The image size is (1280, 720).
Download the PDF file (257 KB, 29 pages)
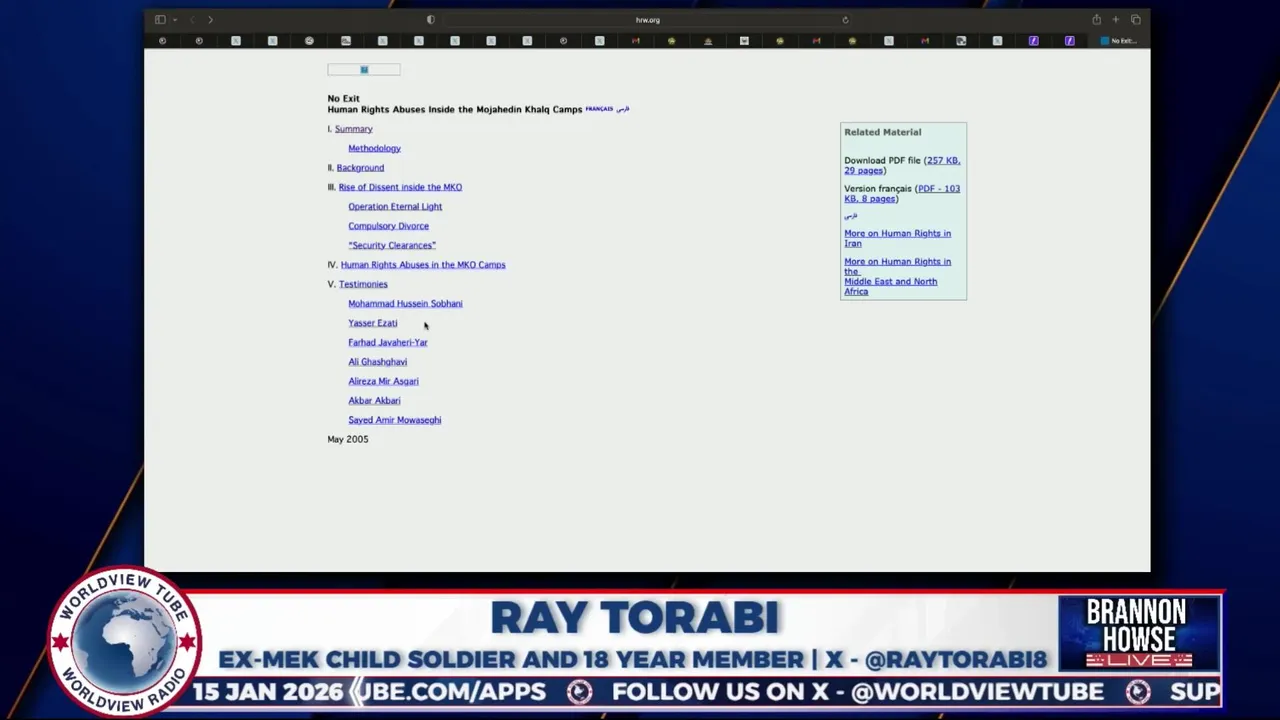point(902,165)
